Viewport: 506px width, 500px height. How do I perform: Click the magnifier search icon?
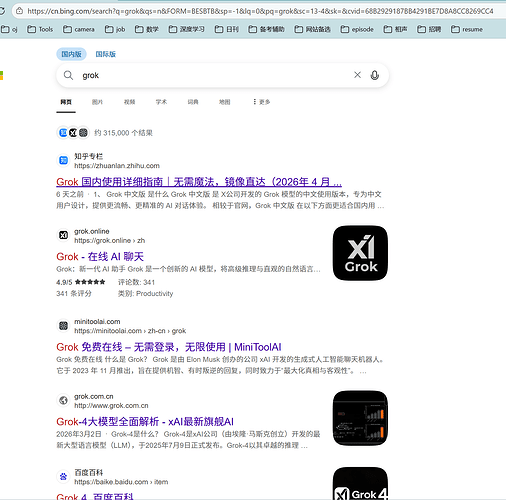click(x=68, y=75)
